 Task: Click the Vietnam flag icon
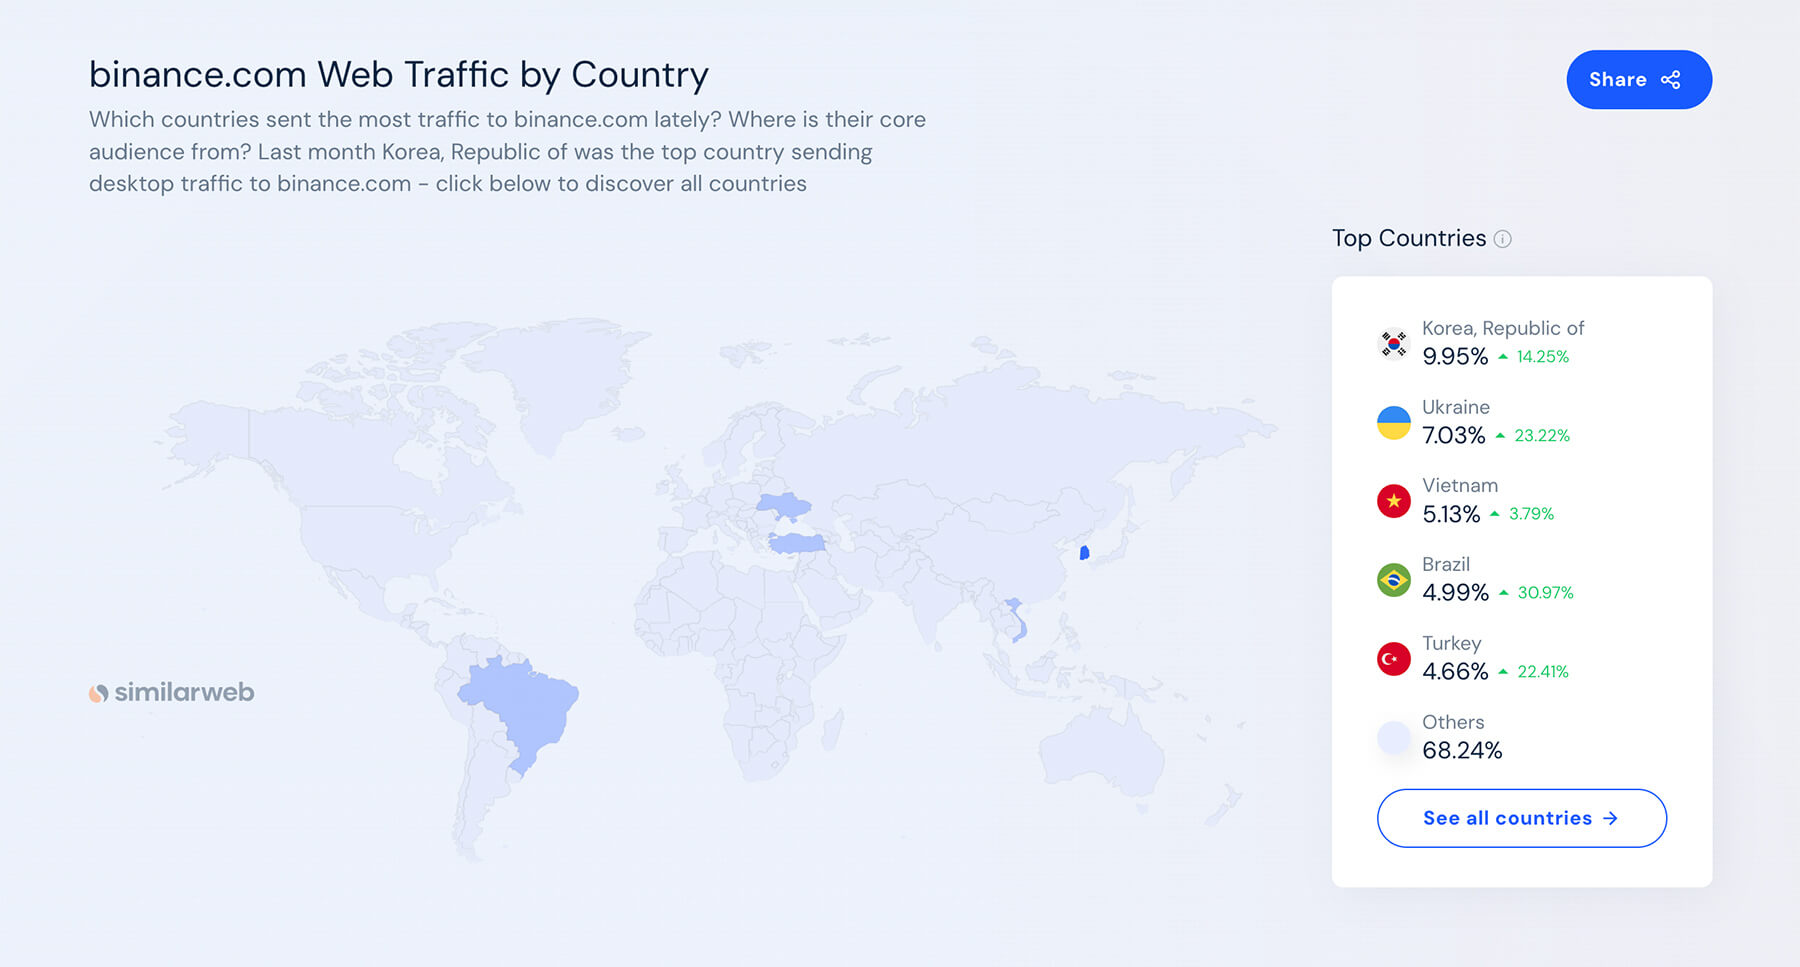click(1393, 501)
